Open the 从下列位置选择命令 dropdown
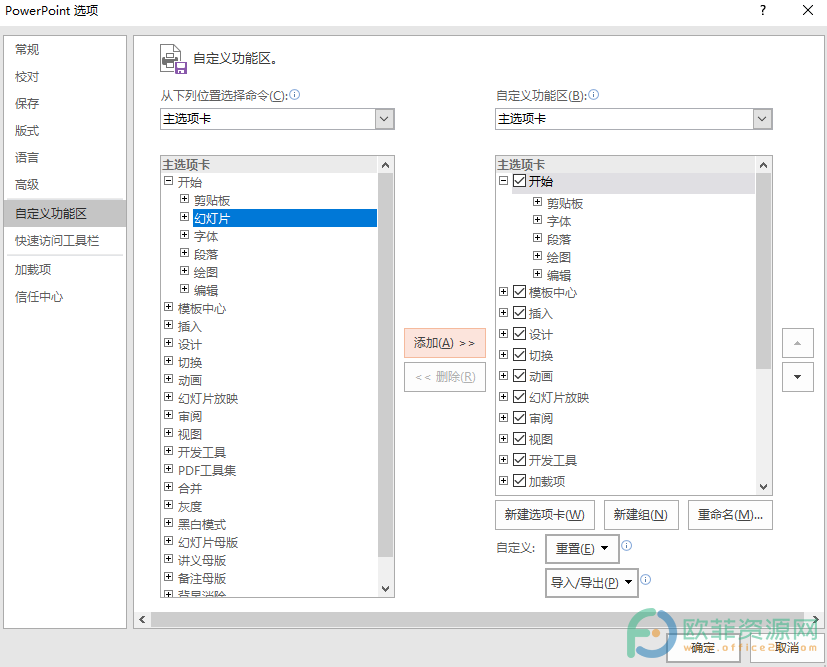Screen dimensions: 827x667 coord(384,119)
